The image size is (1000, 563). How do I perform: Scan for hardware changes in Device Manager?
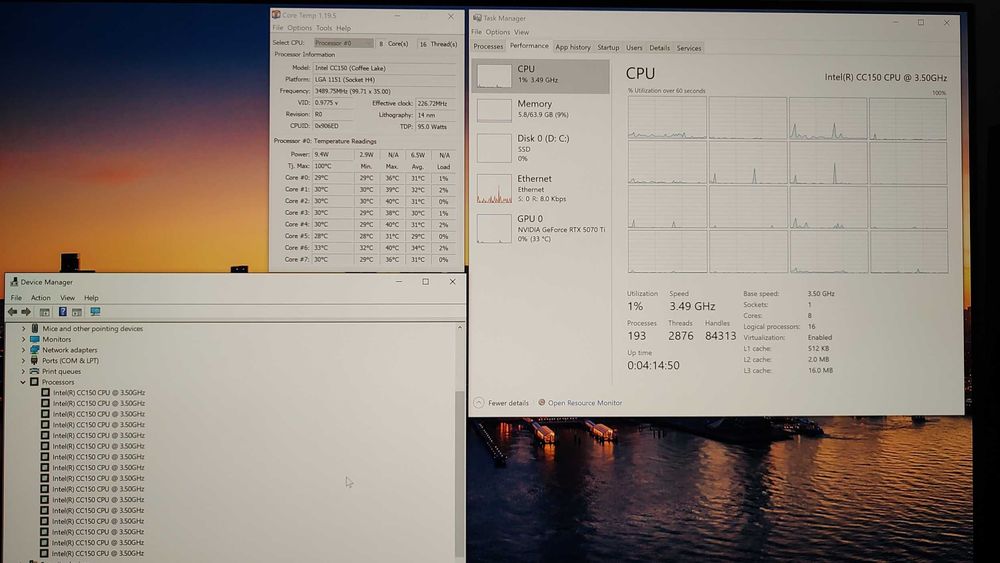(x=95, y=312)
